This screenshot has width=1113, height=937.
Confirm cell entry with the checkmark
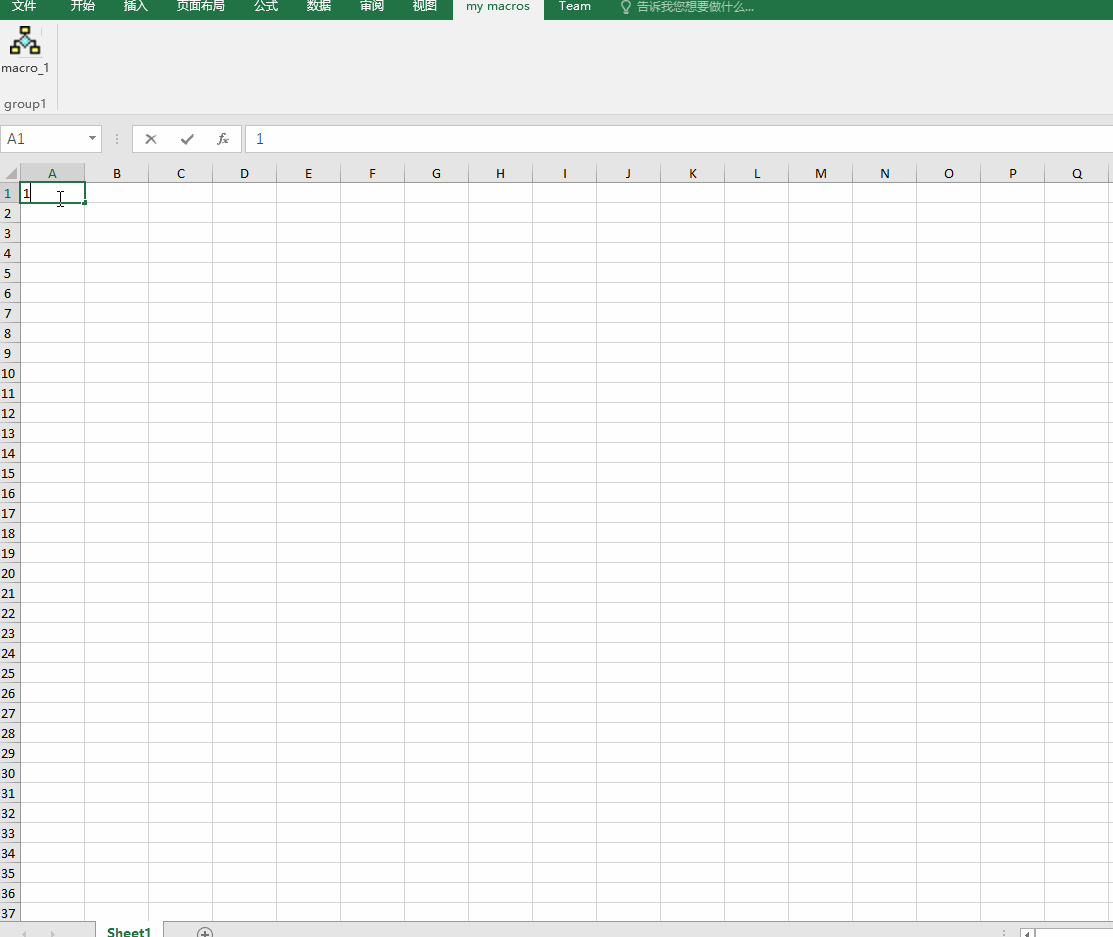[187, 139]
